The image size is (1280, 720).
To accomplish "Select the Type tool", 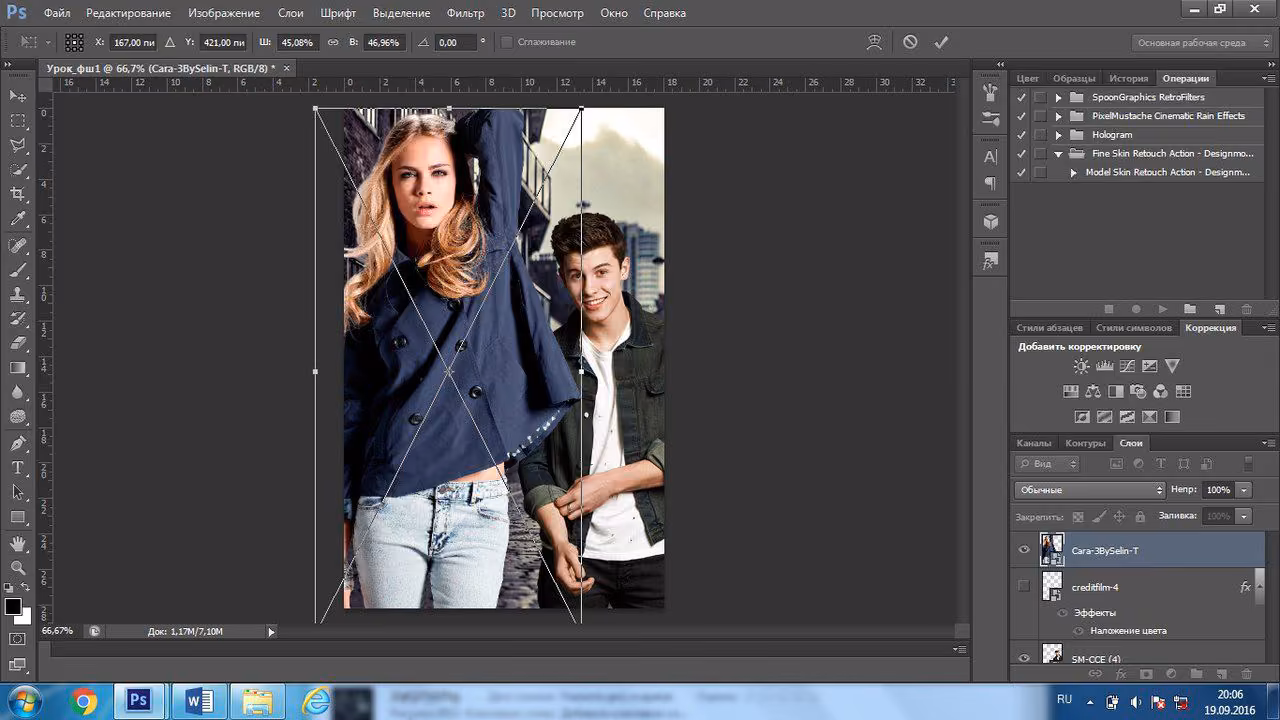I will click(x=18, y=467).
